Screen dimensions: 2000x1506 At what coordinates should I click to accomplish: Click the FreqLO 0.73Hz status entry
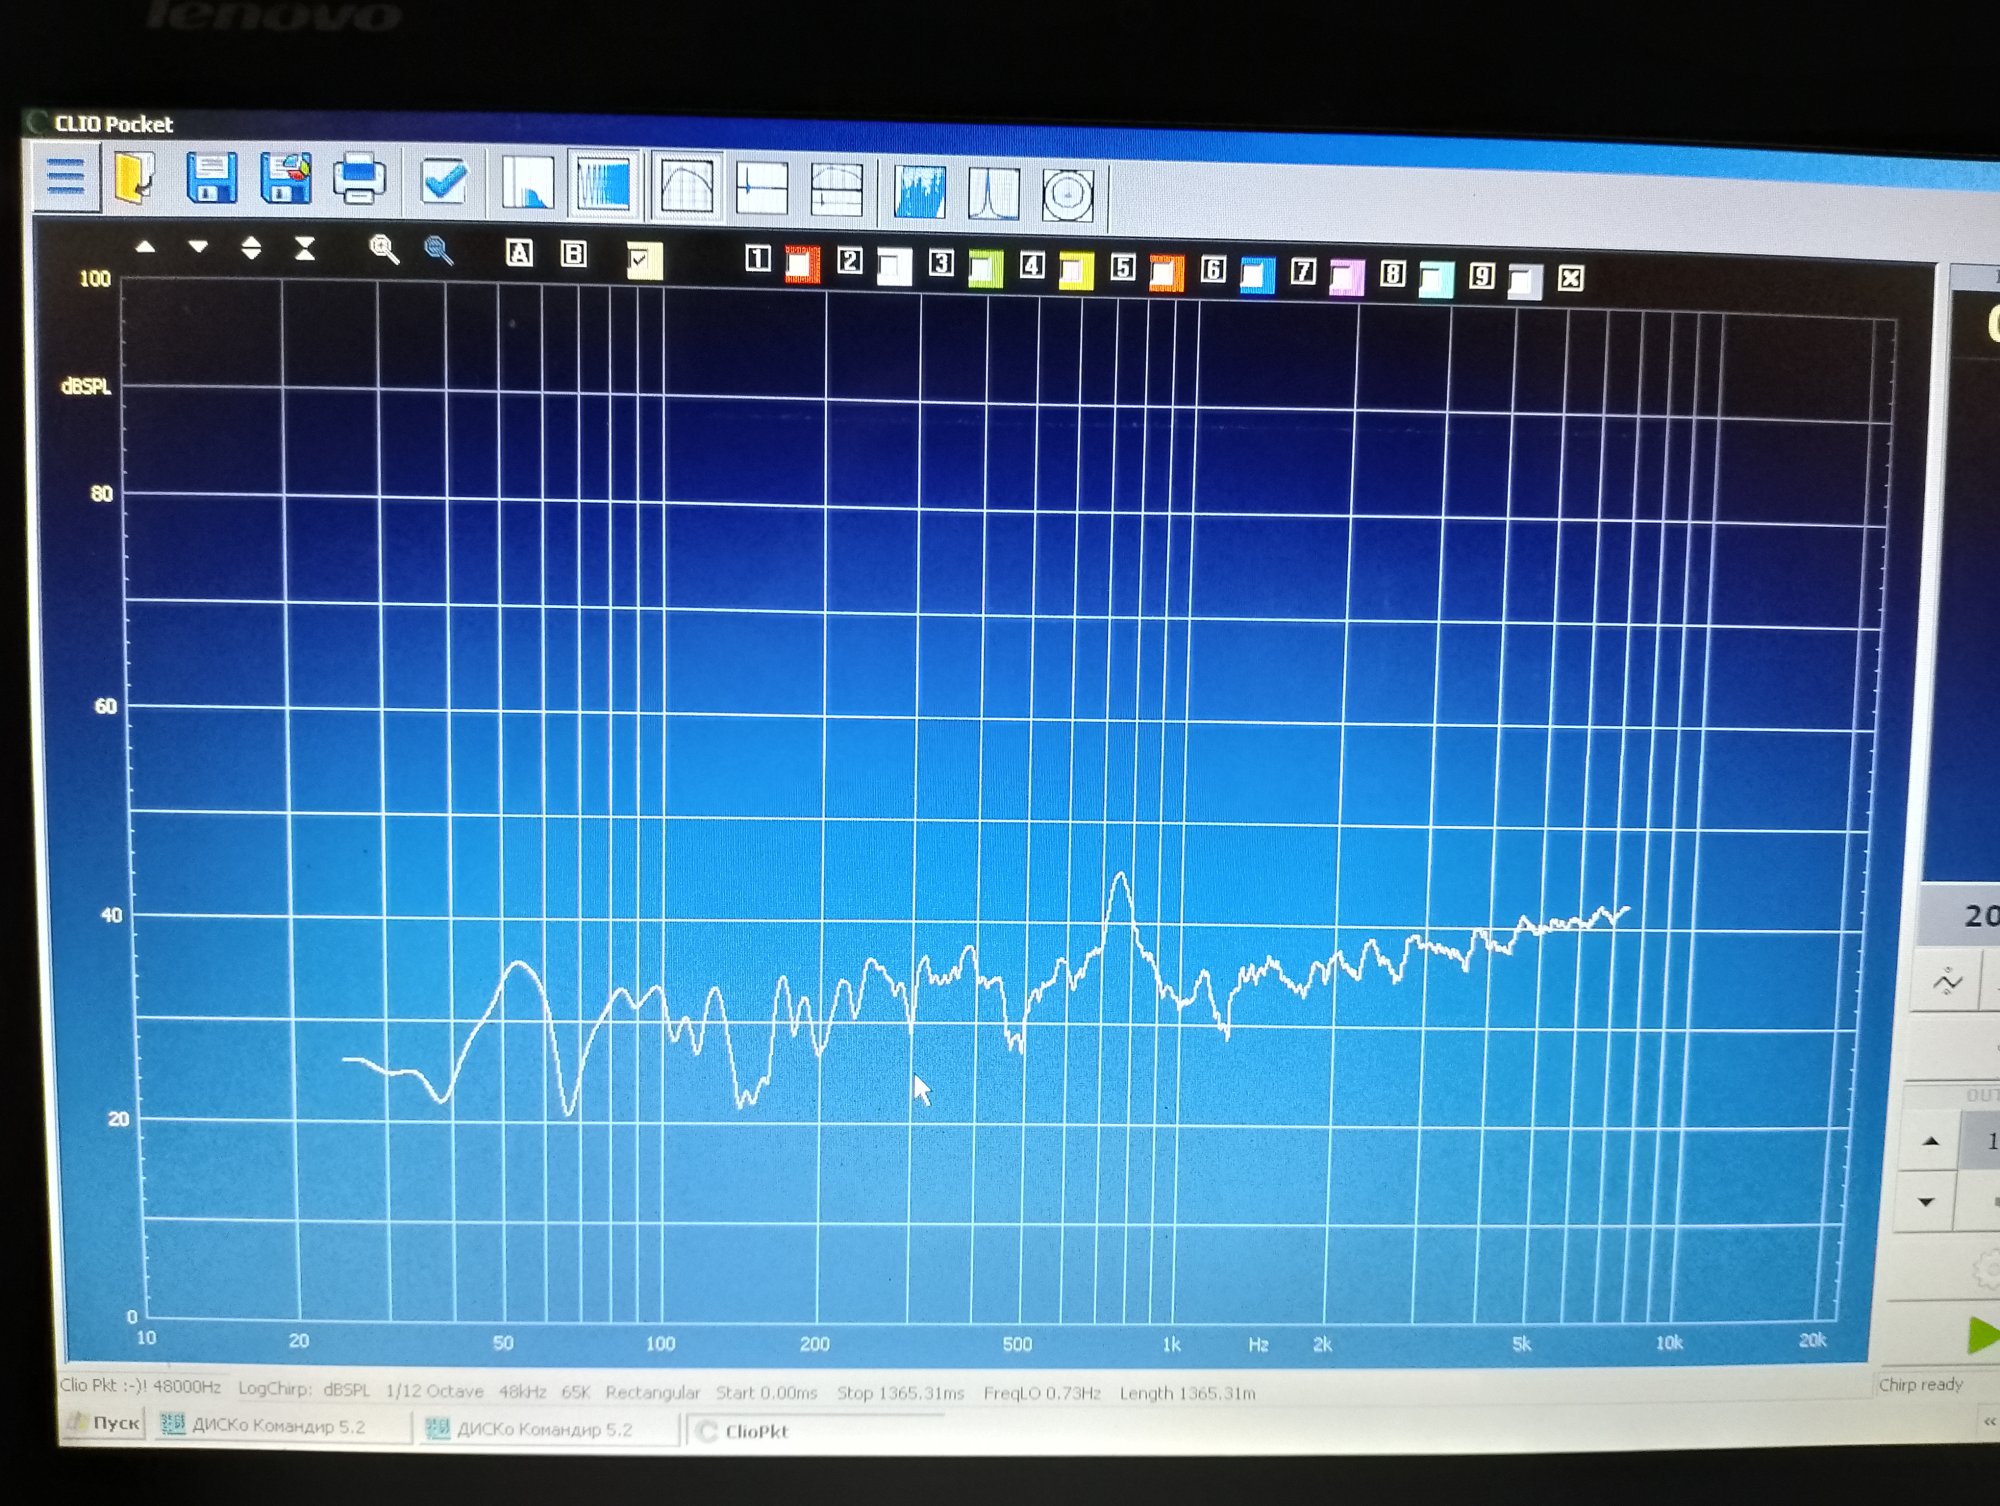pyautogui.click(x=1041, y=1393)
